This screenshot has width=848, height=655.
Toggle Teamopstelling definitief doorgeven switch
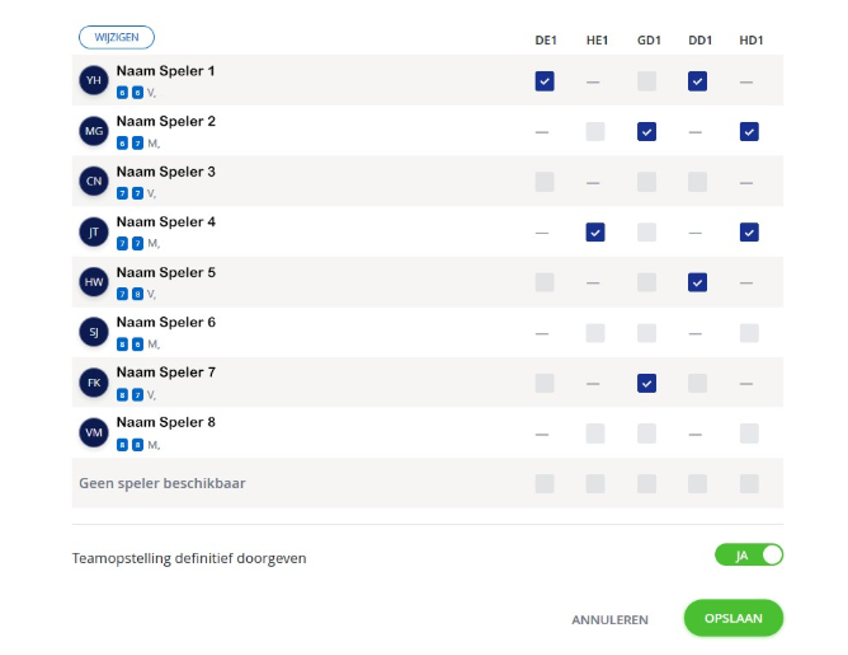(748, 556)
